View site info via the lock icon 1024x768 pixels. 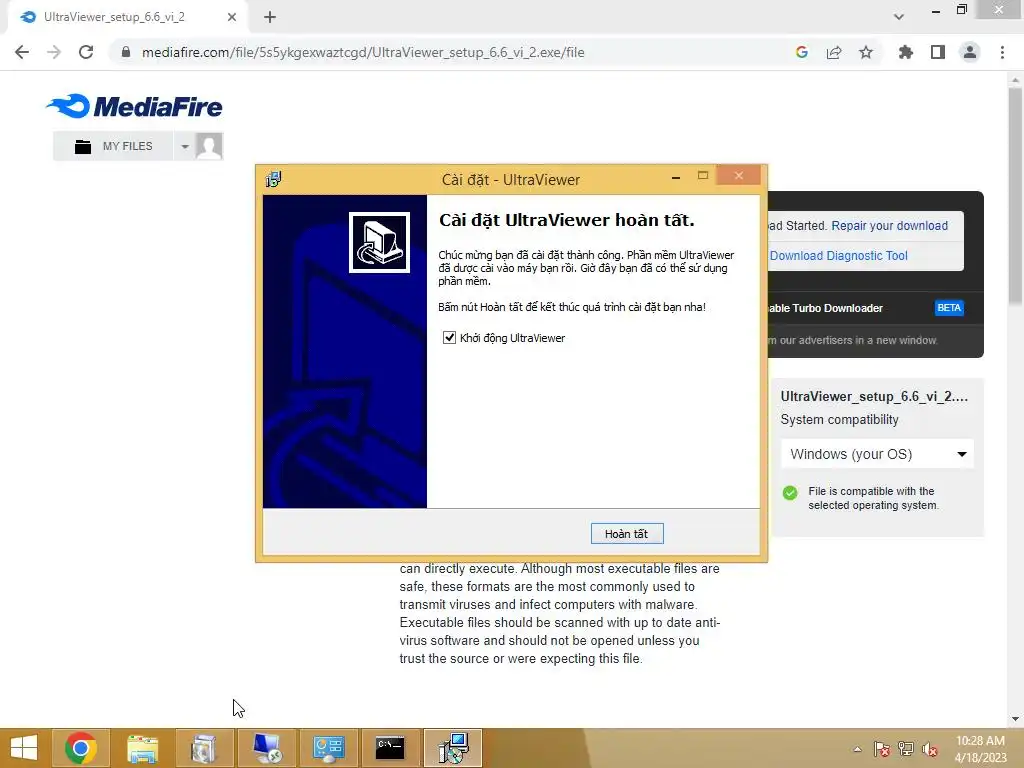(x=126, y=52)
